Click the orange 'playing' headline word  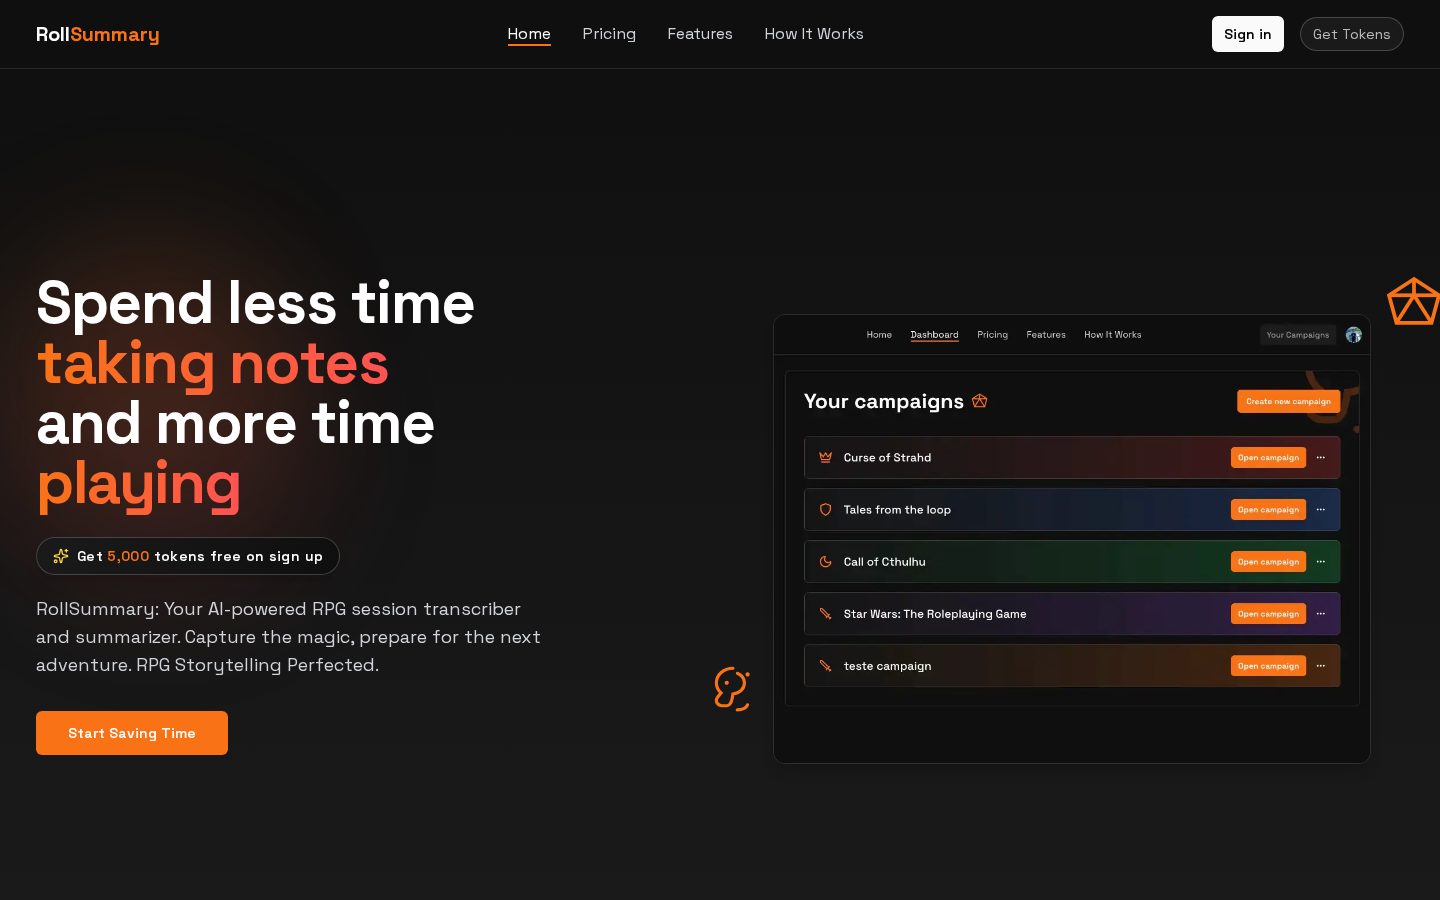point(138,485)
